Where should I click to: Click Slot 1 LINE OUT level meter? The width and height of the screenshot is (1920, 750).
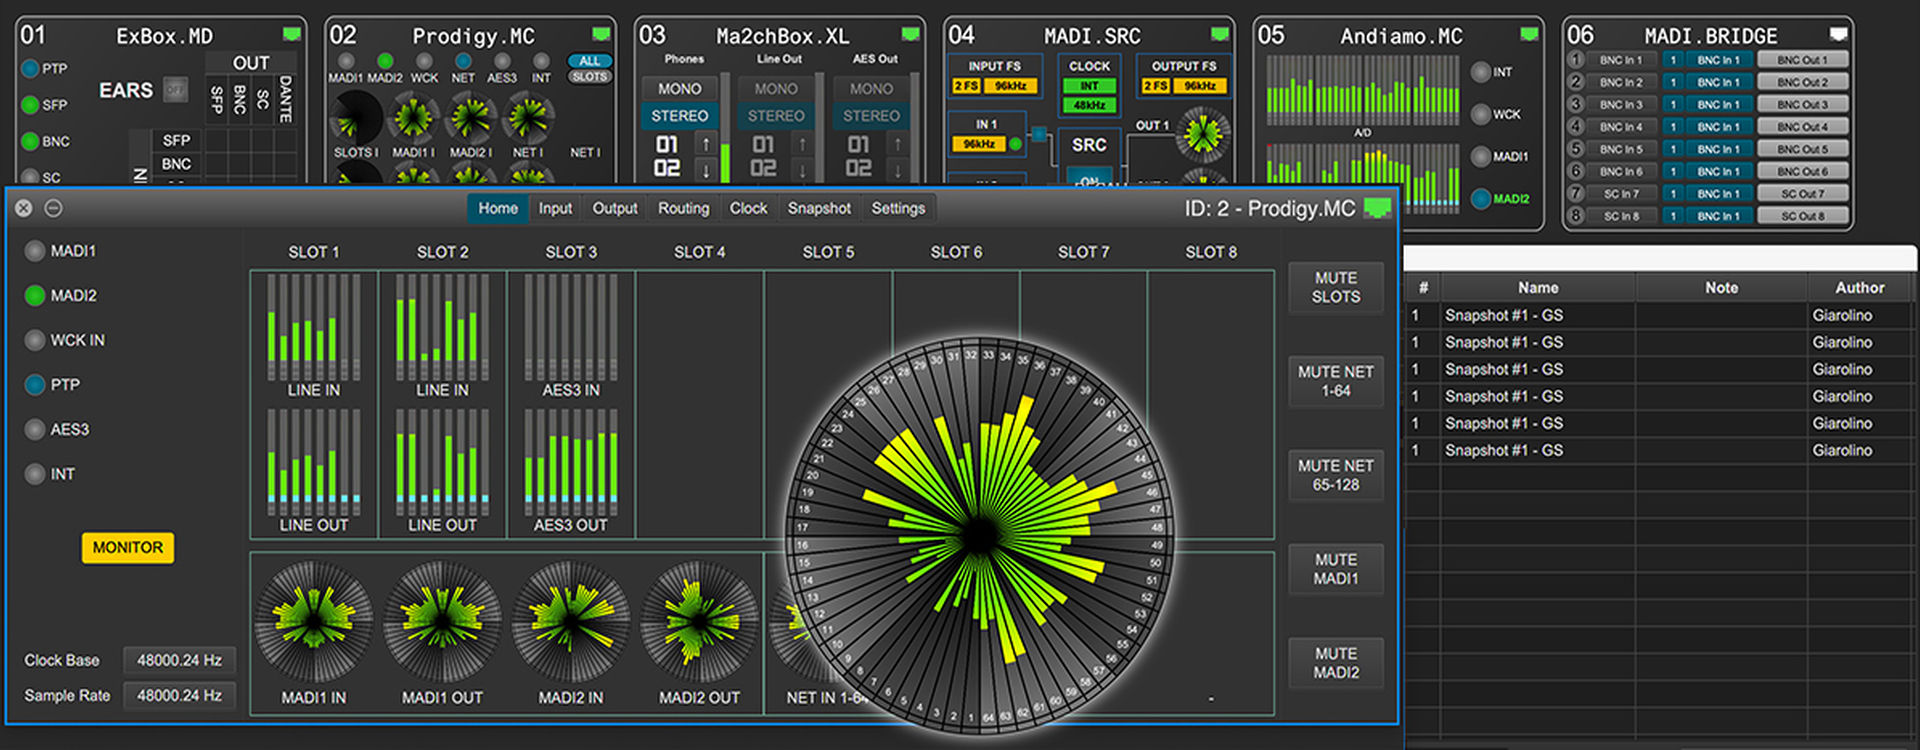[x=314, y=462]
